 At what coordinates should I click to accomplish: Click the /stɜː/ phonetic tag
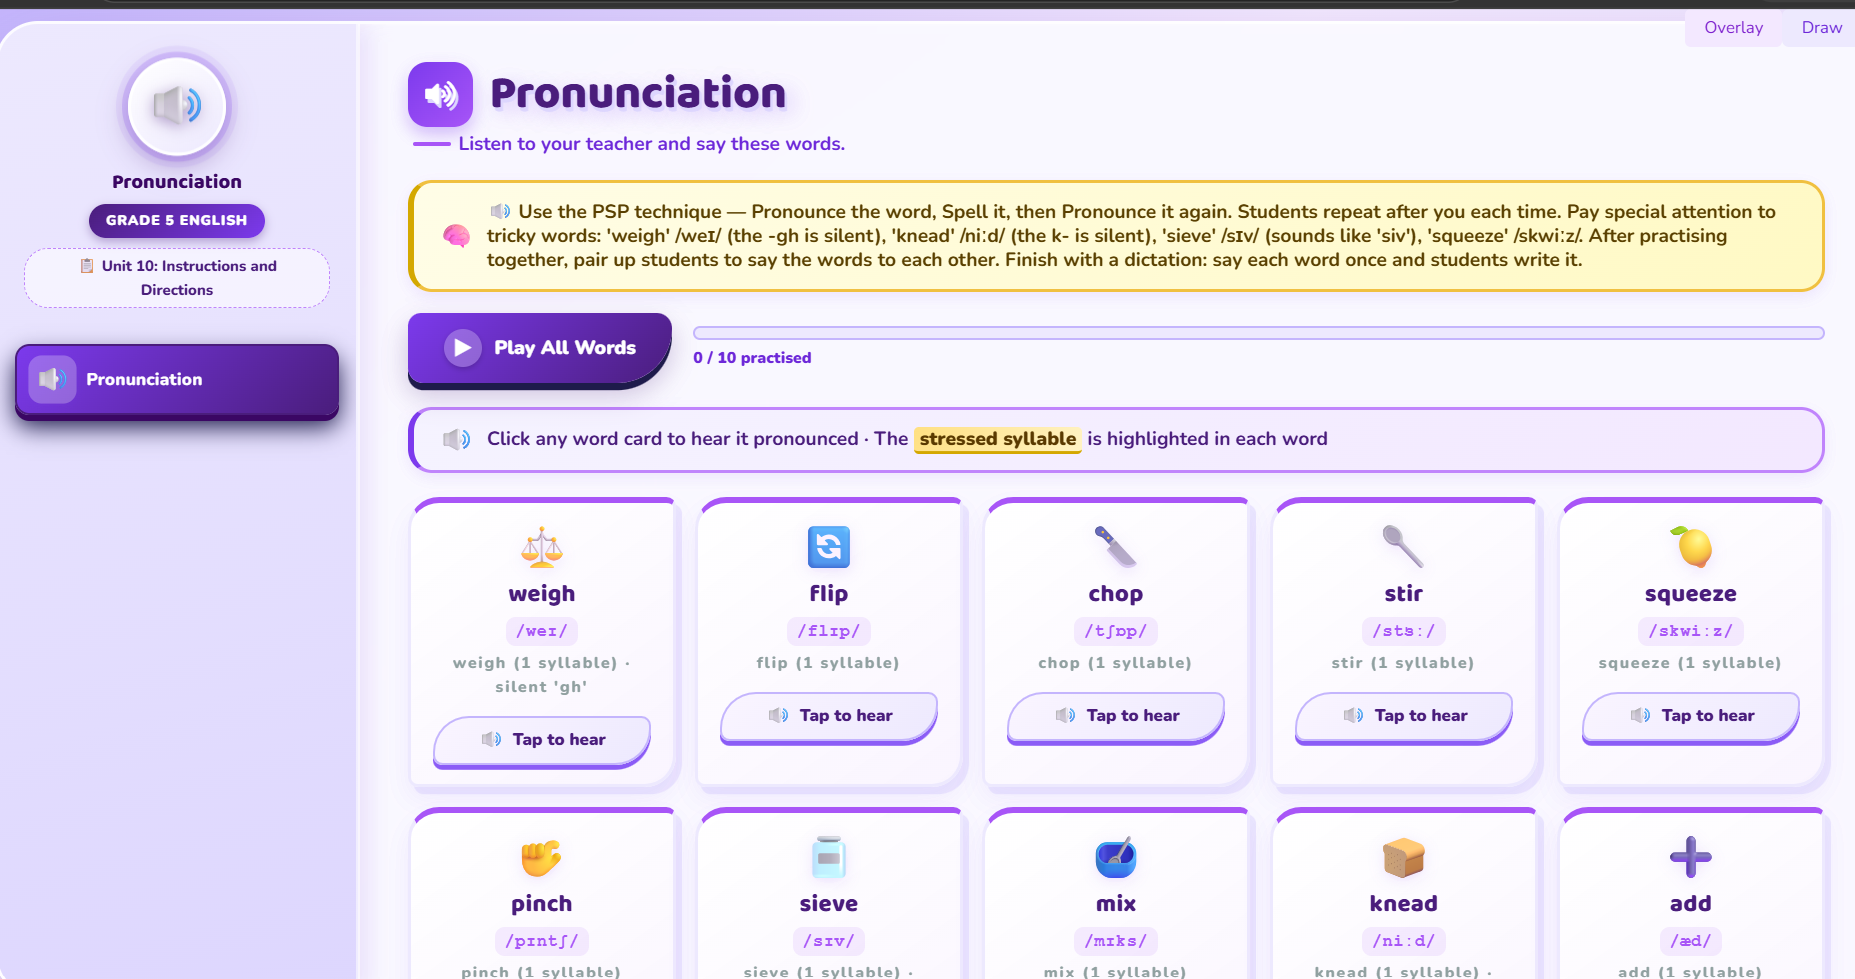(x=1403, y=631)
